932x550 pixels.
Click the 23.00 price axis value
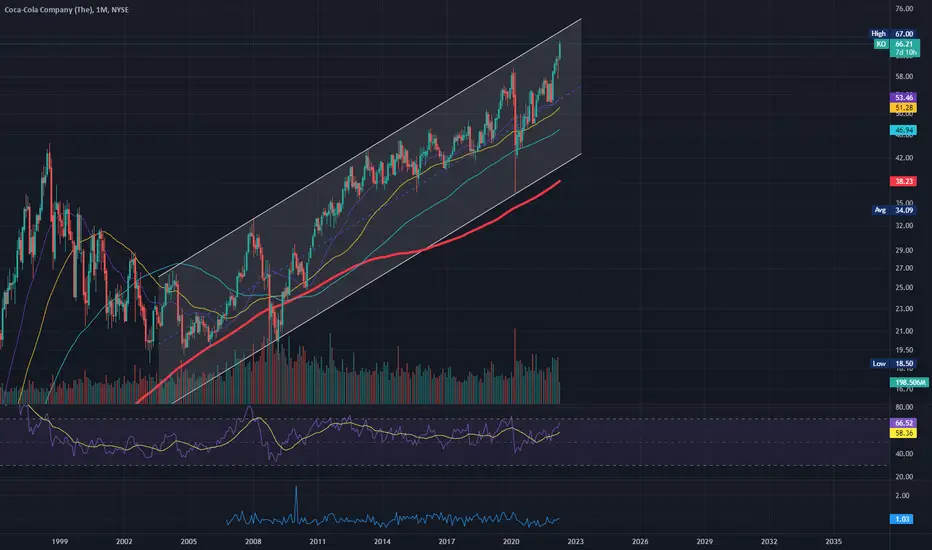pos(904,309)
